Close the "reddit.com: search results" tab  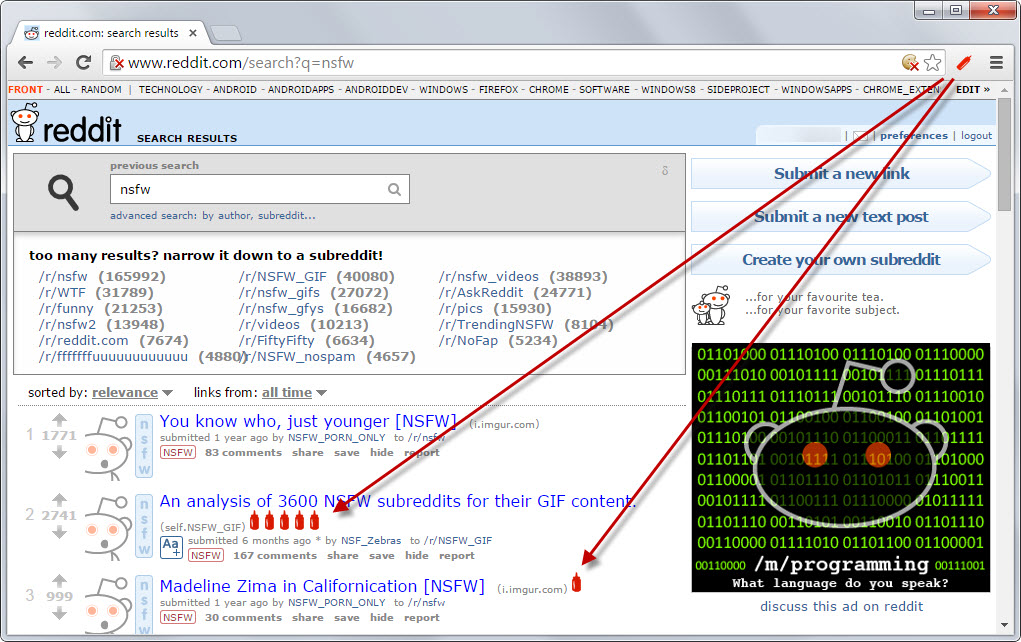(193, 33)
